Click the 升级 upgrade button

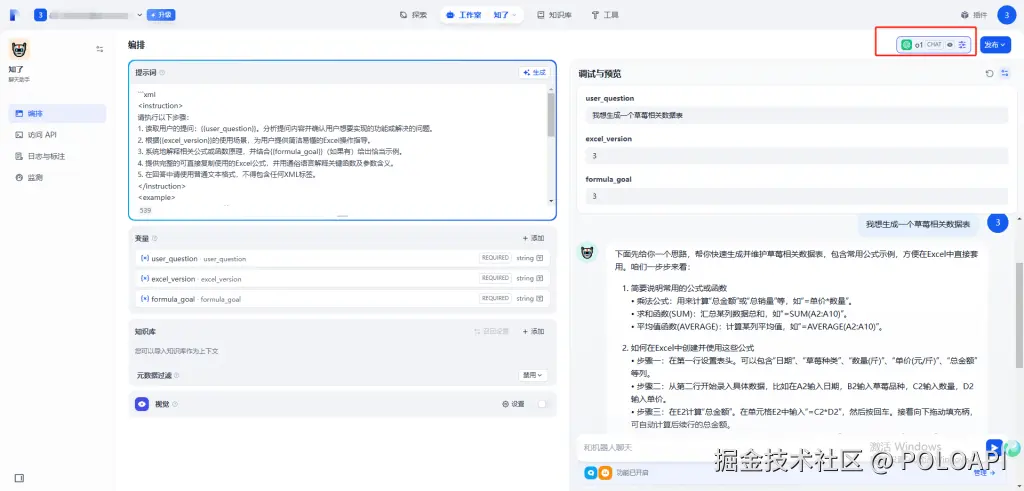161,15
